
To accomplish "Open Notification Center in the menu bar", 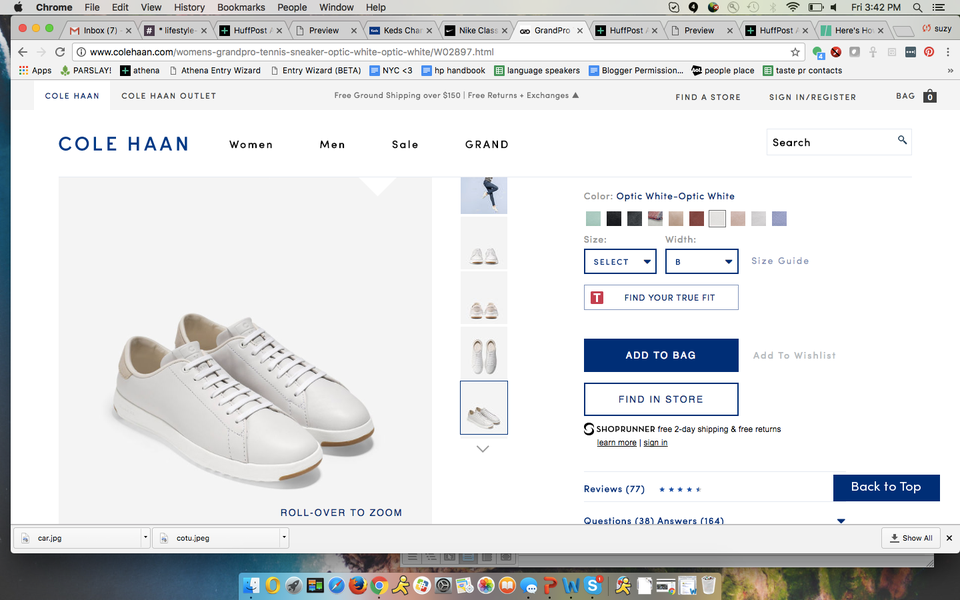I will 937,7.
